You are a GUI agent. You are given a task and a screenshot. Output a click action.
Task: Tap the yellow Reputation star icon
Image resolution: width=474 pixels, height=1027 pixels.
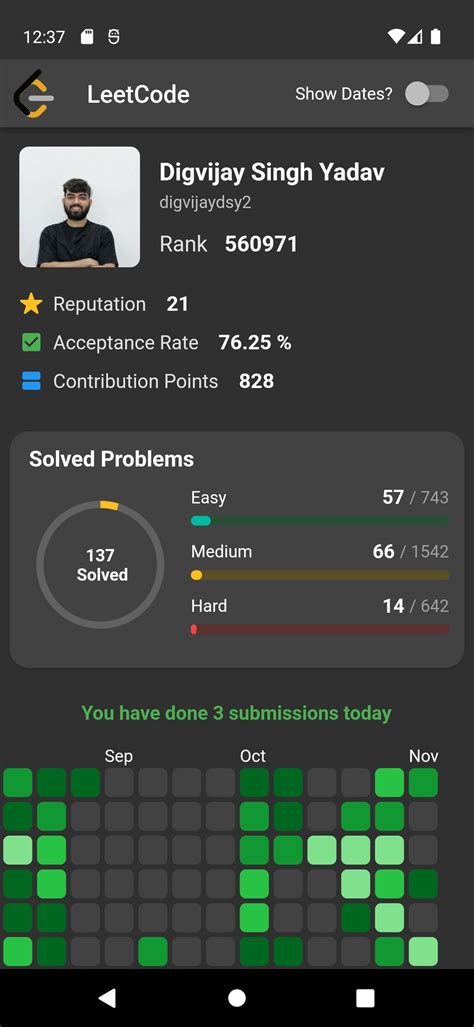[31, 304]
